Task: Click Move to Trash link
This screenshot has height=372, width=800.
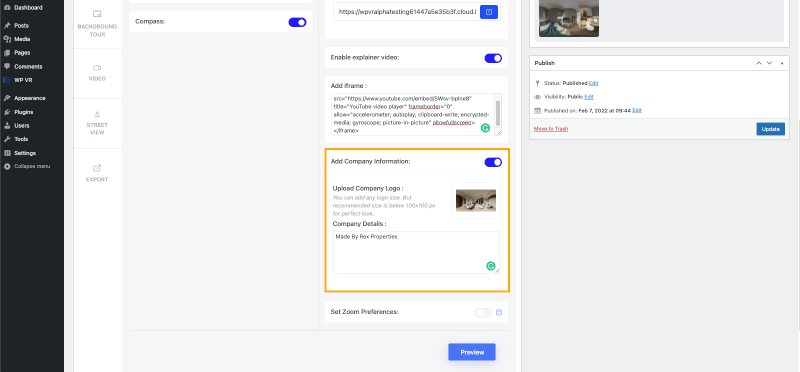Action: click(x=551, y=129)
